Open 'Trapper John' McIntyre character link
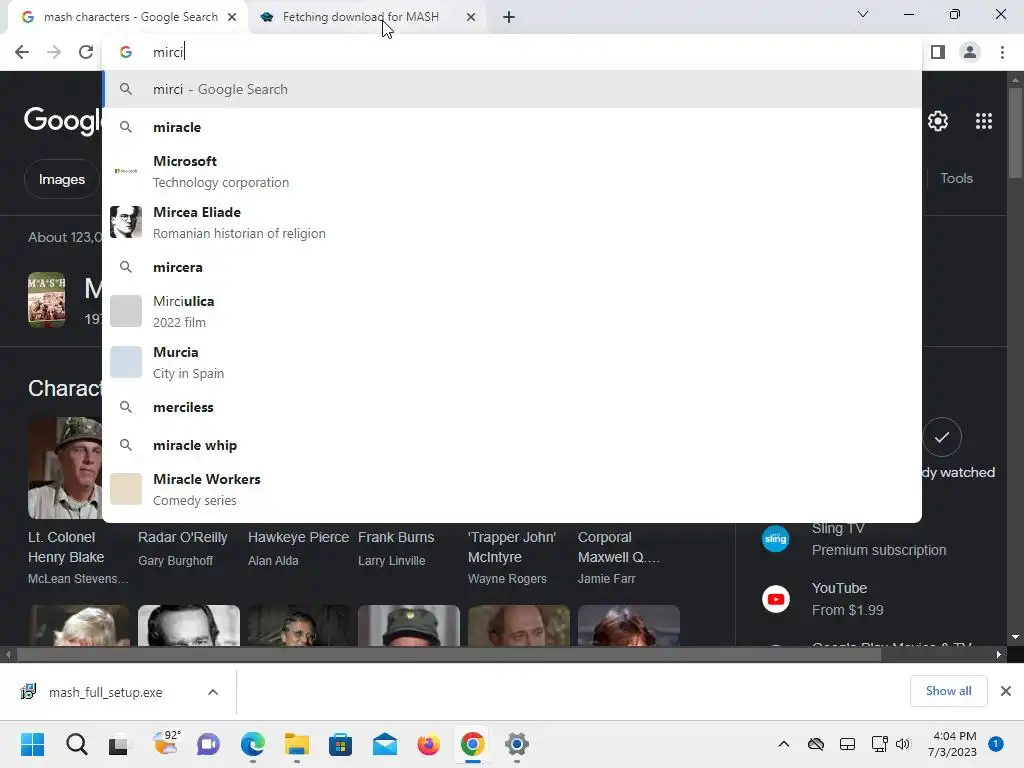The width and height of the screenshot is (1024, 768). [511, 547]
